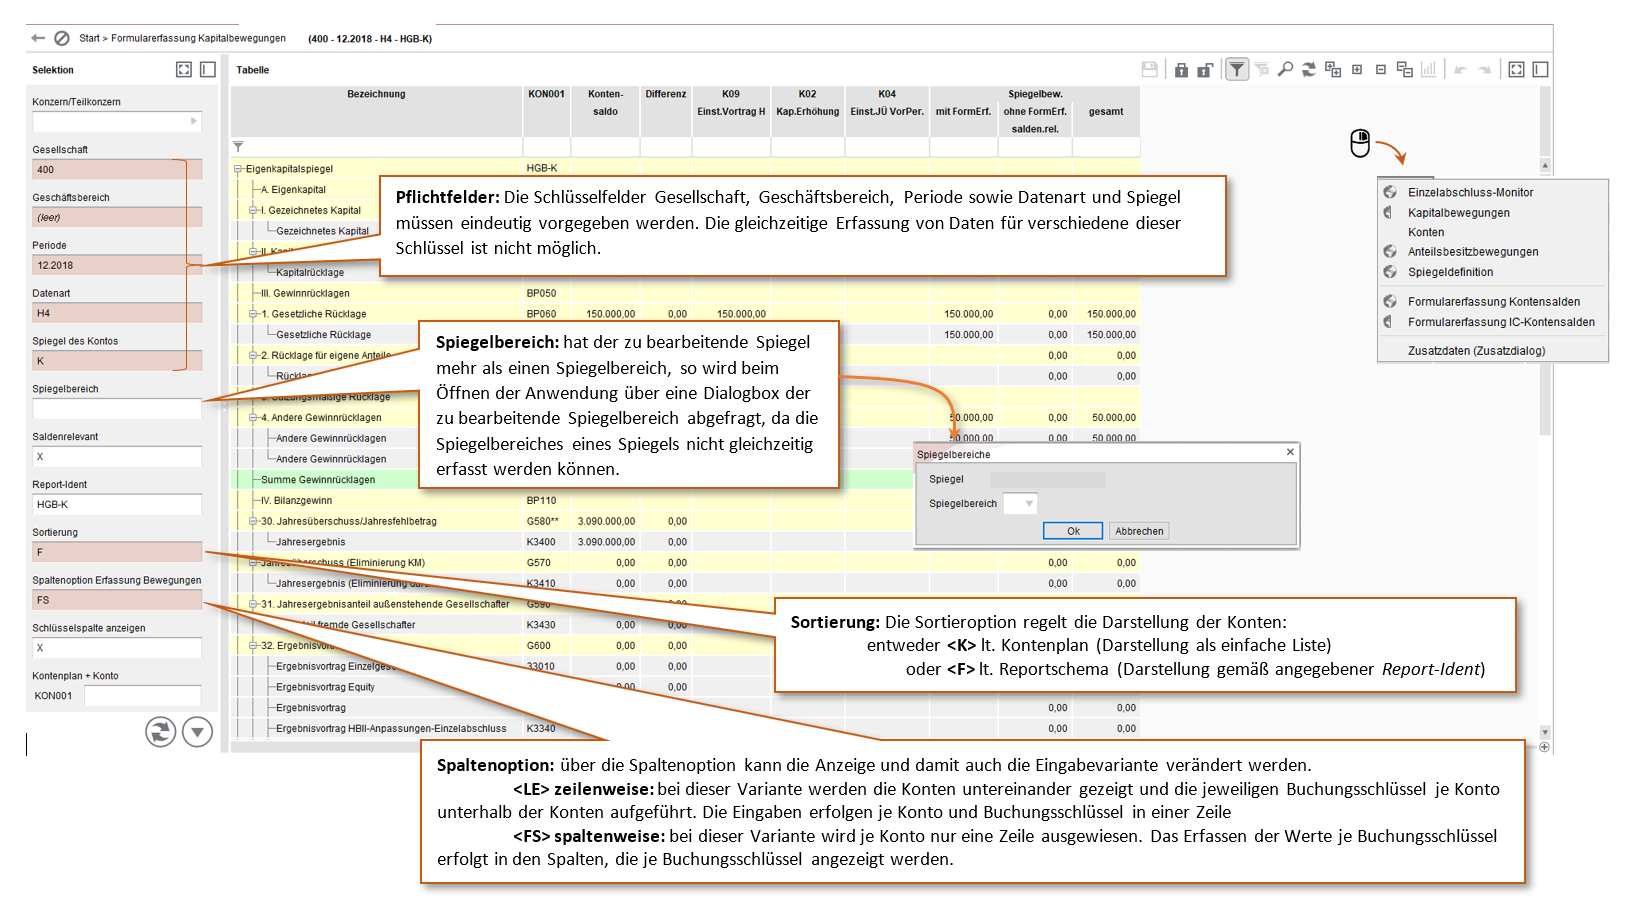
Task: Open Spiegeldefinition from the context menu
Action: pyautogui.click(x=1450, y=272)
